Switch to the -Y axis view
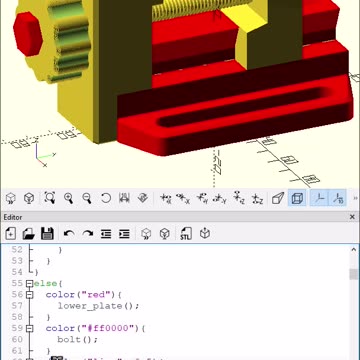This screenshot has width=360, height=360. pyautogui.click(x=220, y=198)
